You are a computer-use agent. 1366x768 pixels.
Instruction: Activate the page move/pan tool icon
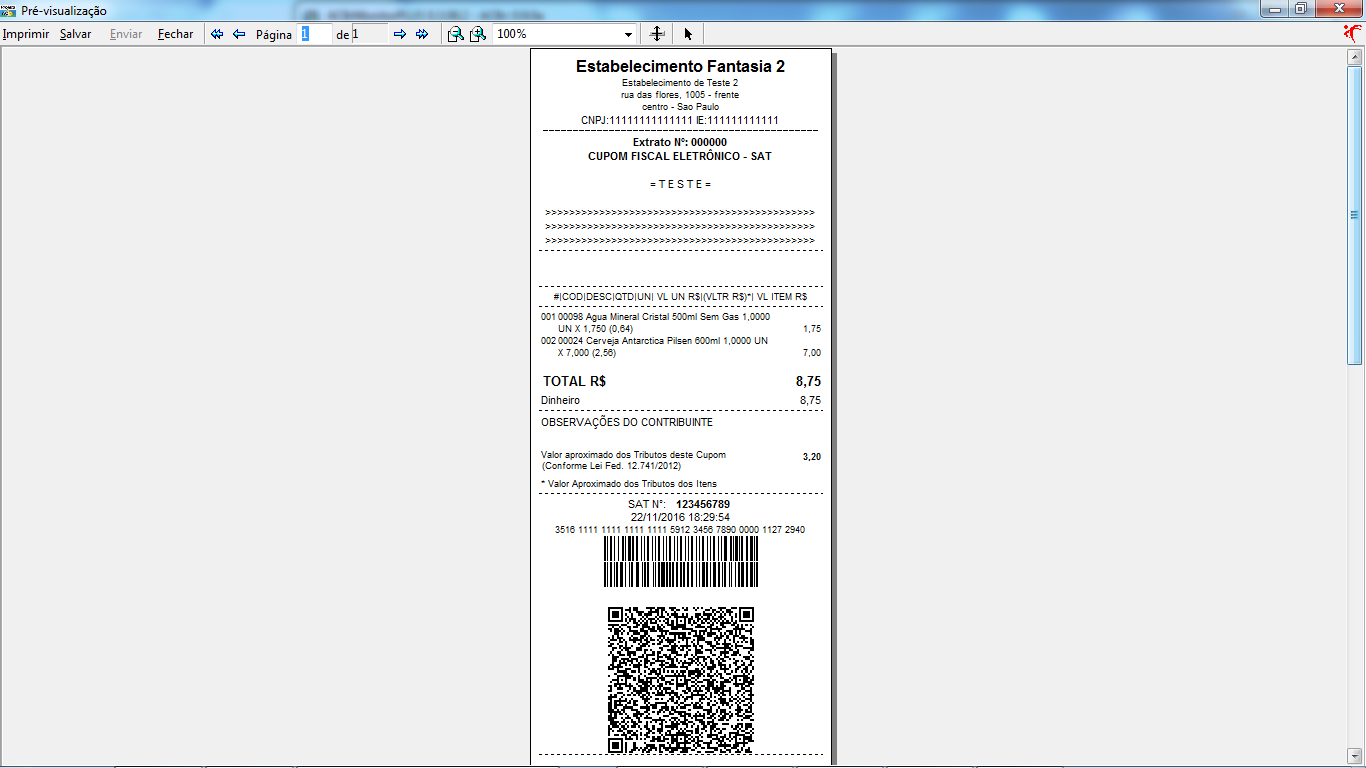[x=657, y=34]
